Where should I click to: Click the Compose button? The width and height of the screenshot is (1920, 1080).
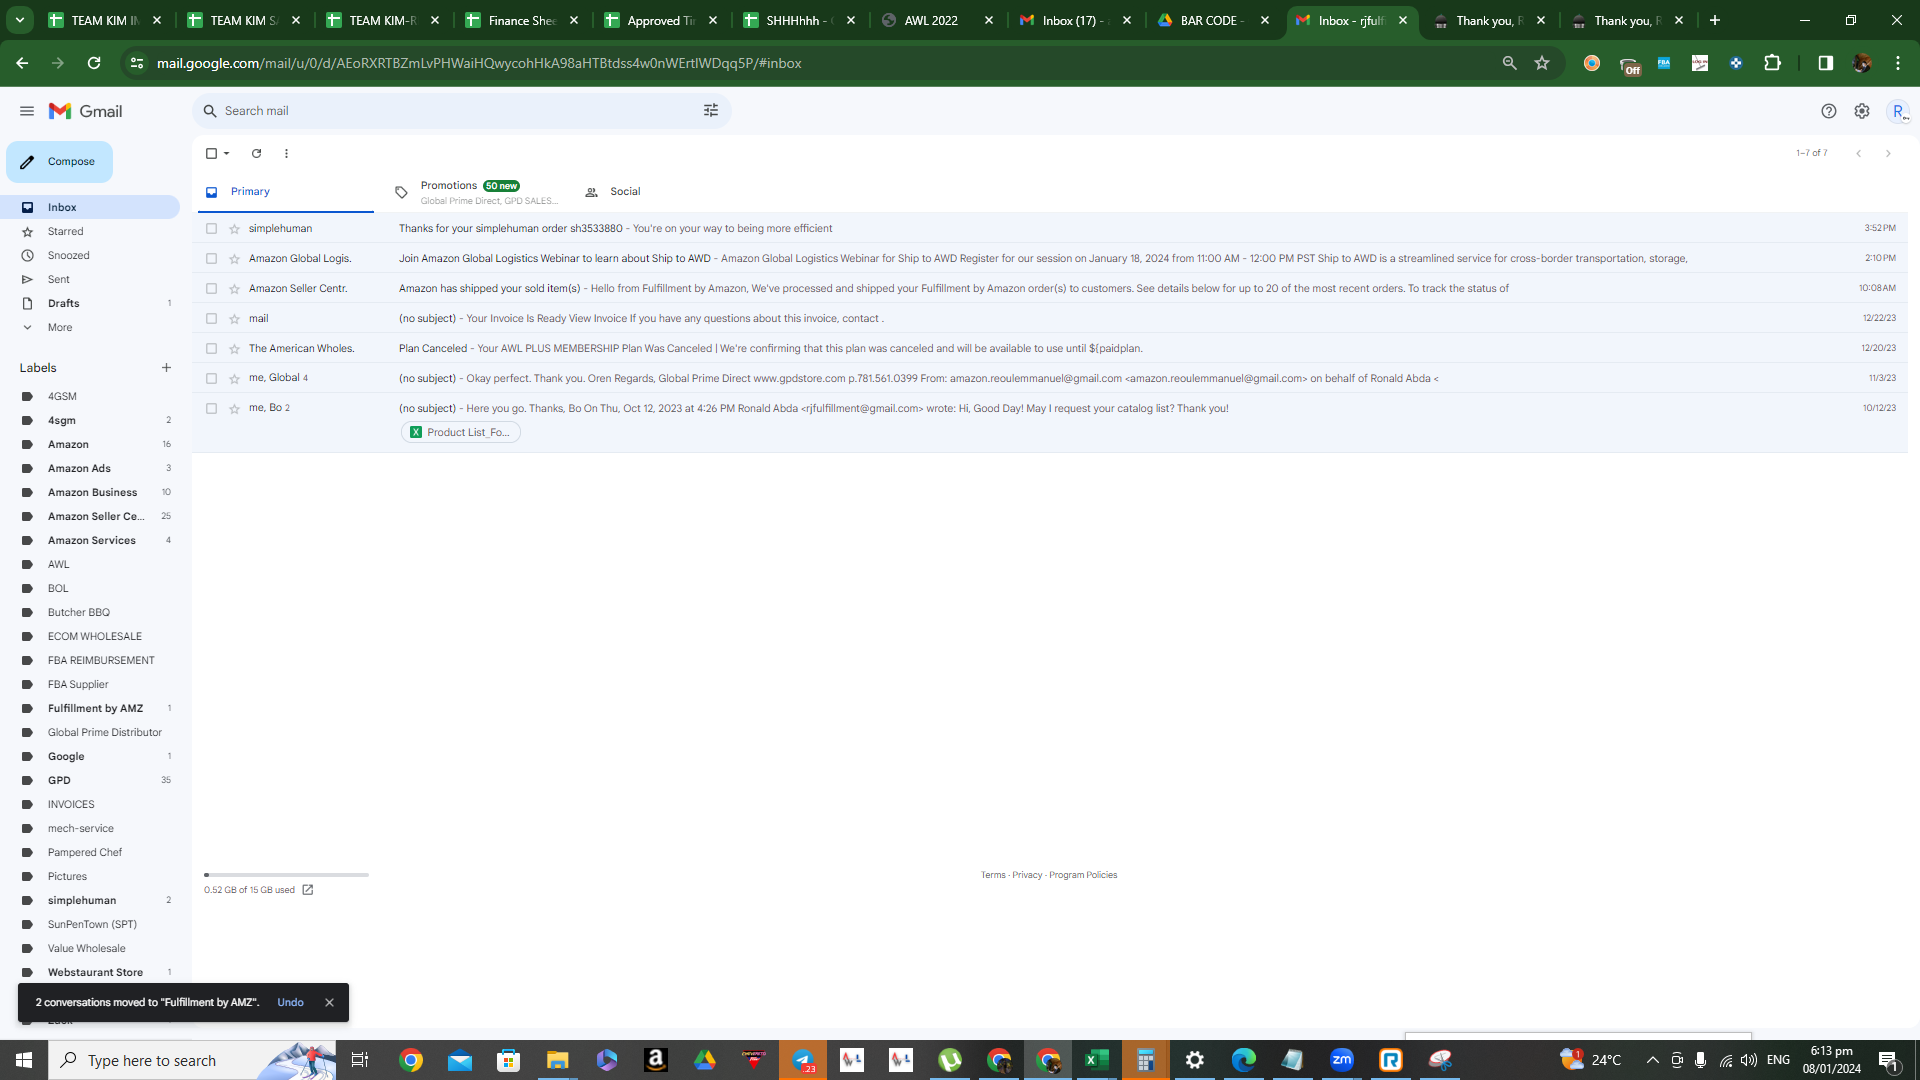59,162
